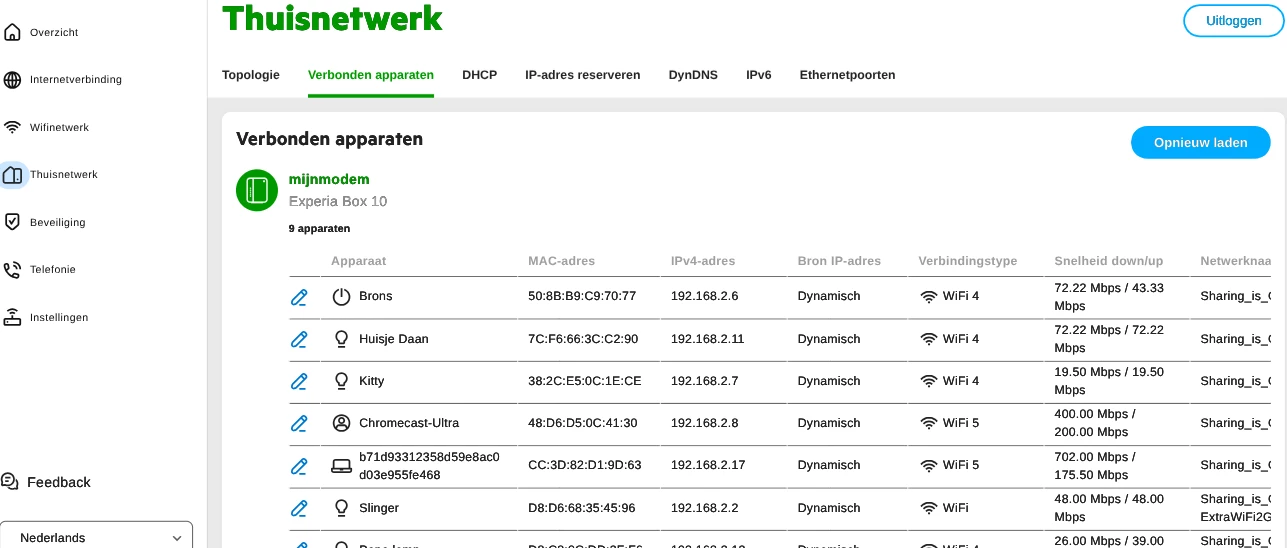Edit the Huisje Daan device entry

click(x=298, y=339)
